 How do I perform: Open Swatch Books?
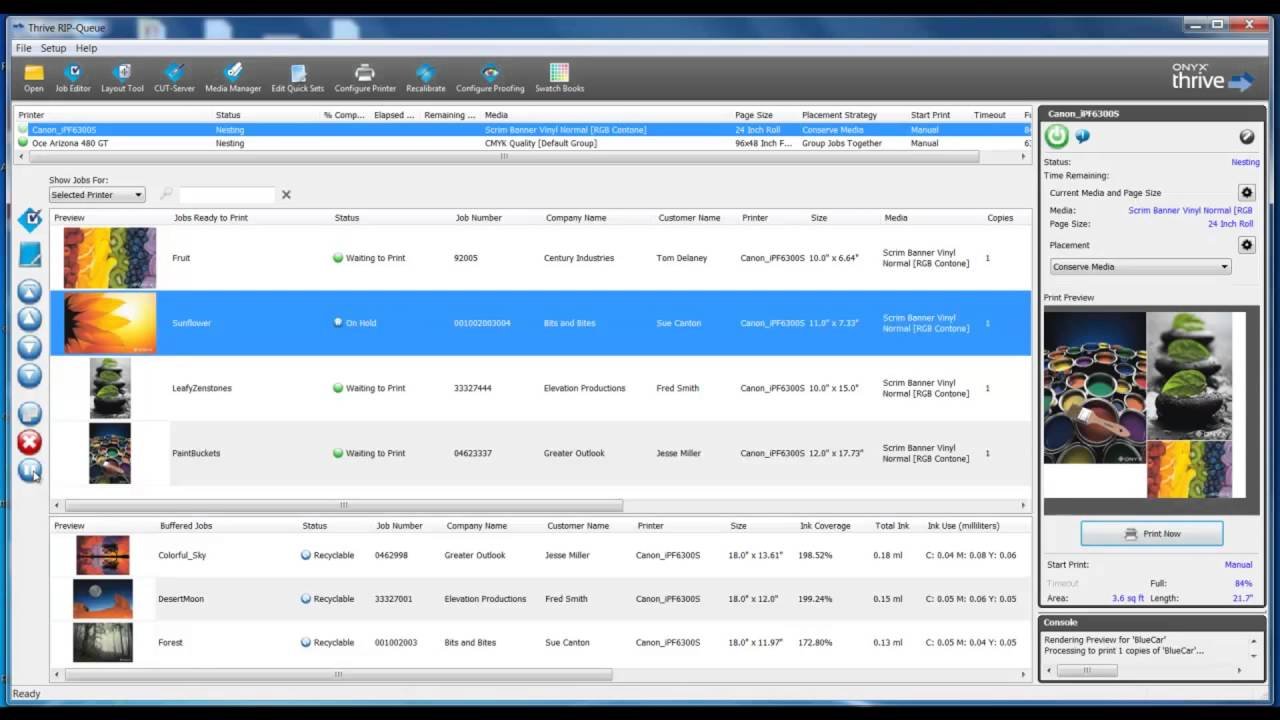(559, 77)
